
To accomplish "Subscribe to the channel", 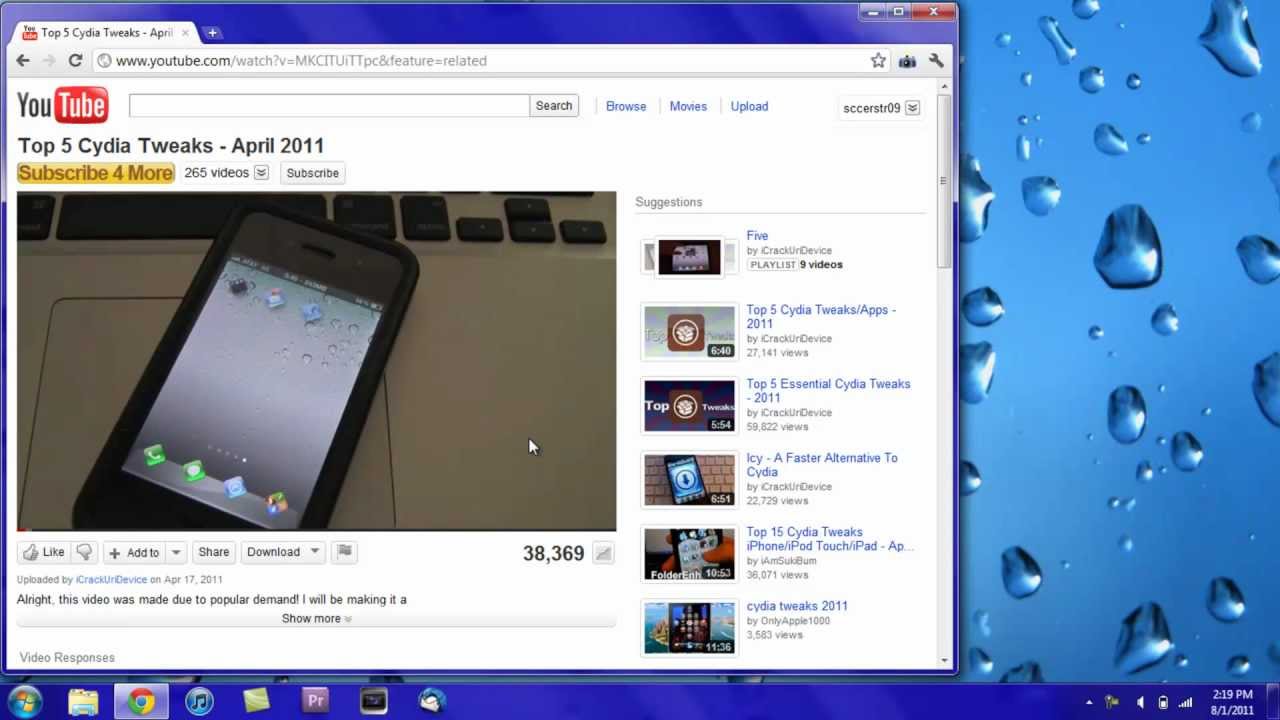I will [313, 173].
